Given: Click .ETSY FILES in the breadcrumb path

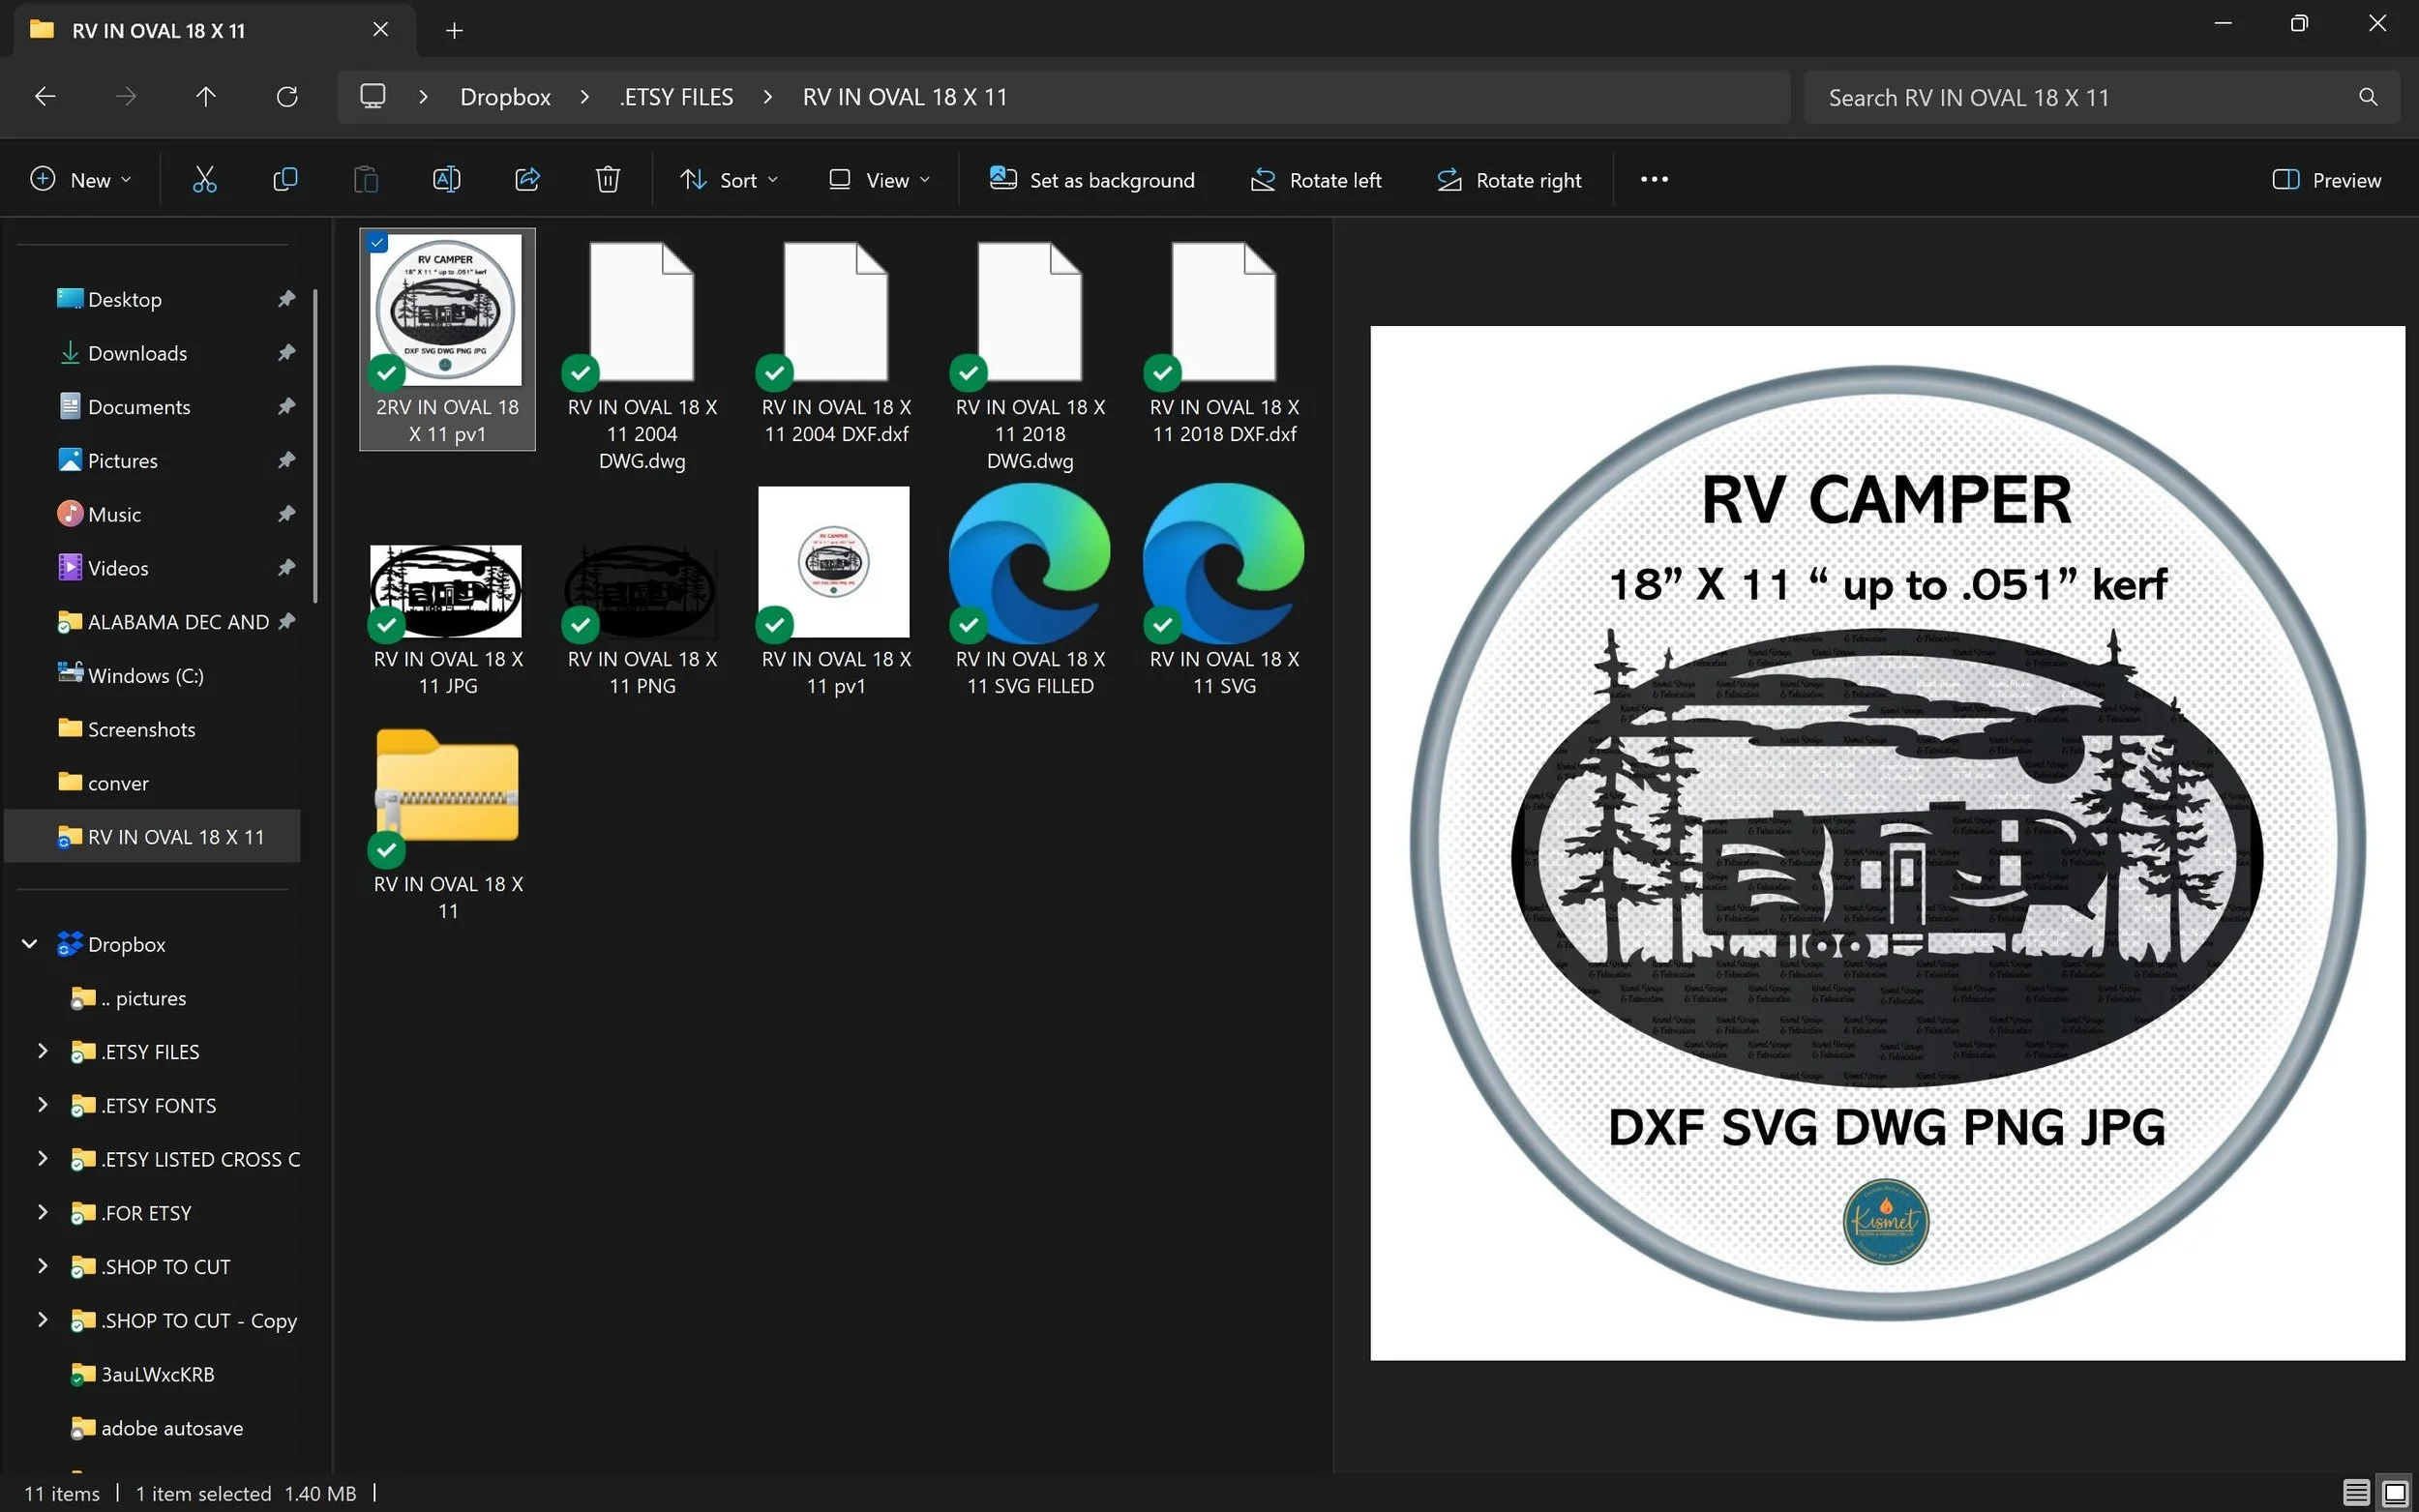Looking at the screenshot, I should [676, 97].
